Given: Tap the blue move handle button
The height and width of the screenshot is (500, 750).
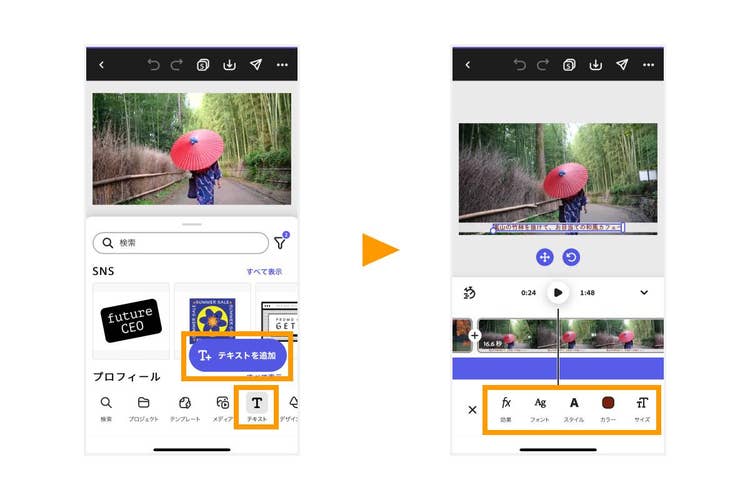Looking at the screenshot, I should [544, 257].
